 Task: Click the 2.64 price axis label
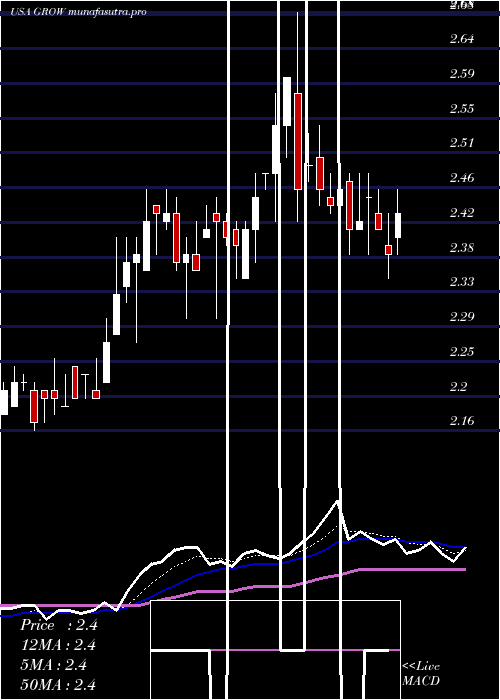(x=462, y=38)
